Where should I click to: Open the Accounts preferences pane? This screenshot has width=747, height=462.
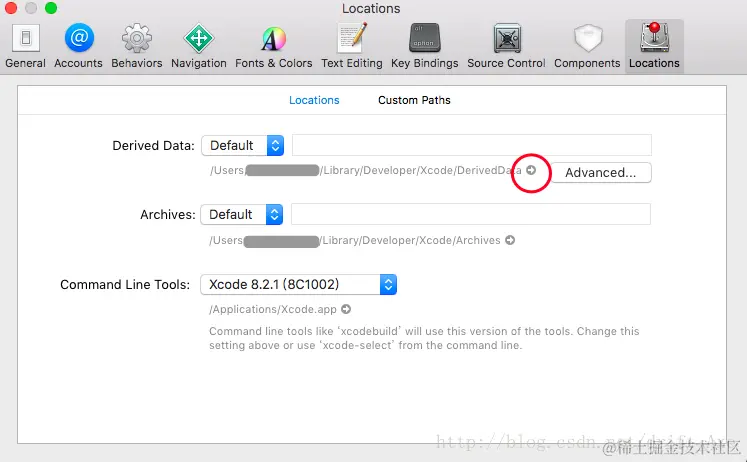[79, 47]
